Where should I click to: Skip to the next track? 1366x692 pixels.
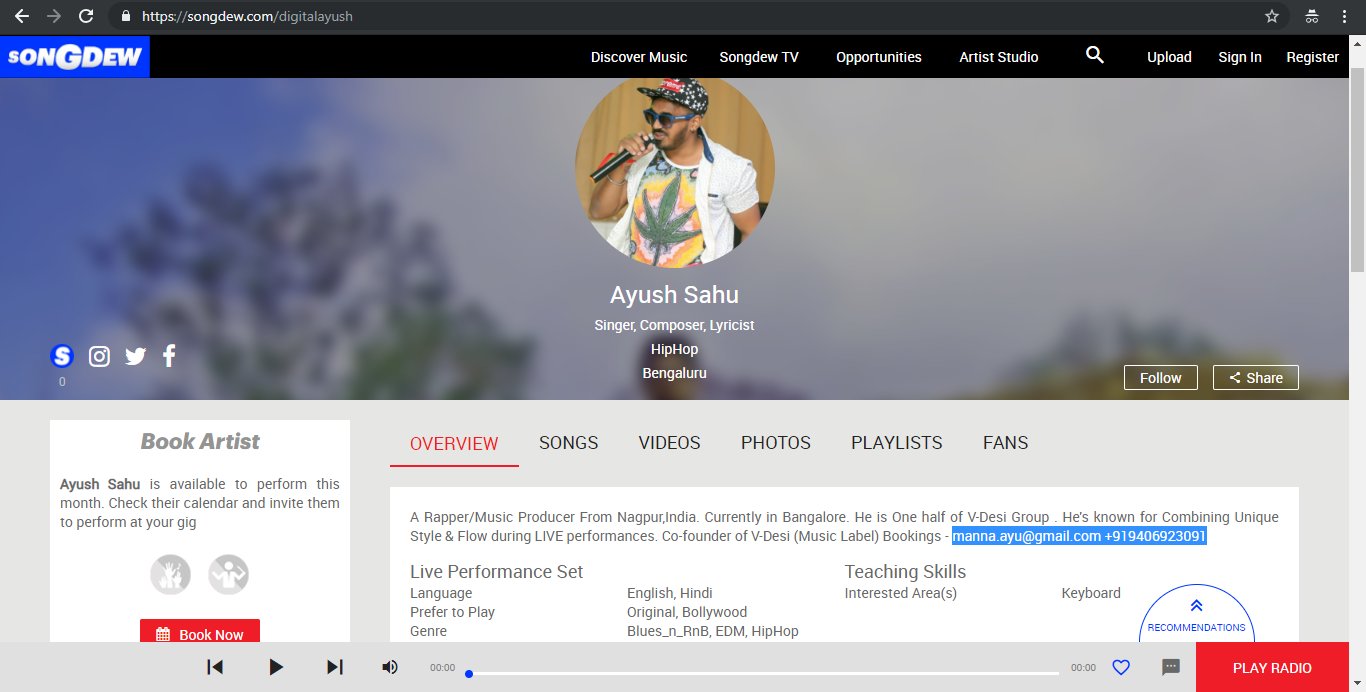[335, 667]
